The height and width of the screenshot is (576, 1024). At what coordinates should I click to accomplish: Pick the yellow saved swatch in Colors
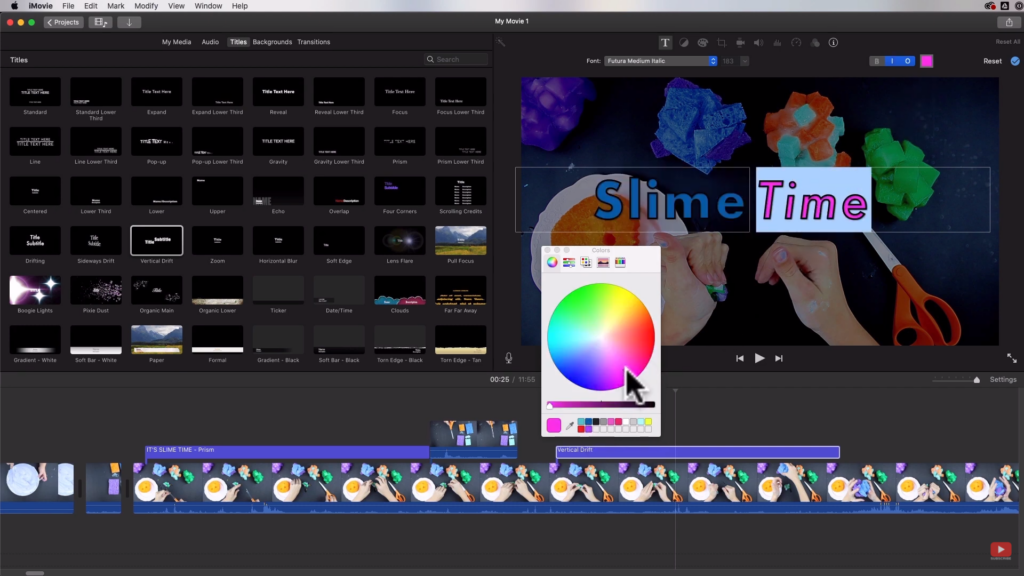pos(648,423)
